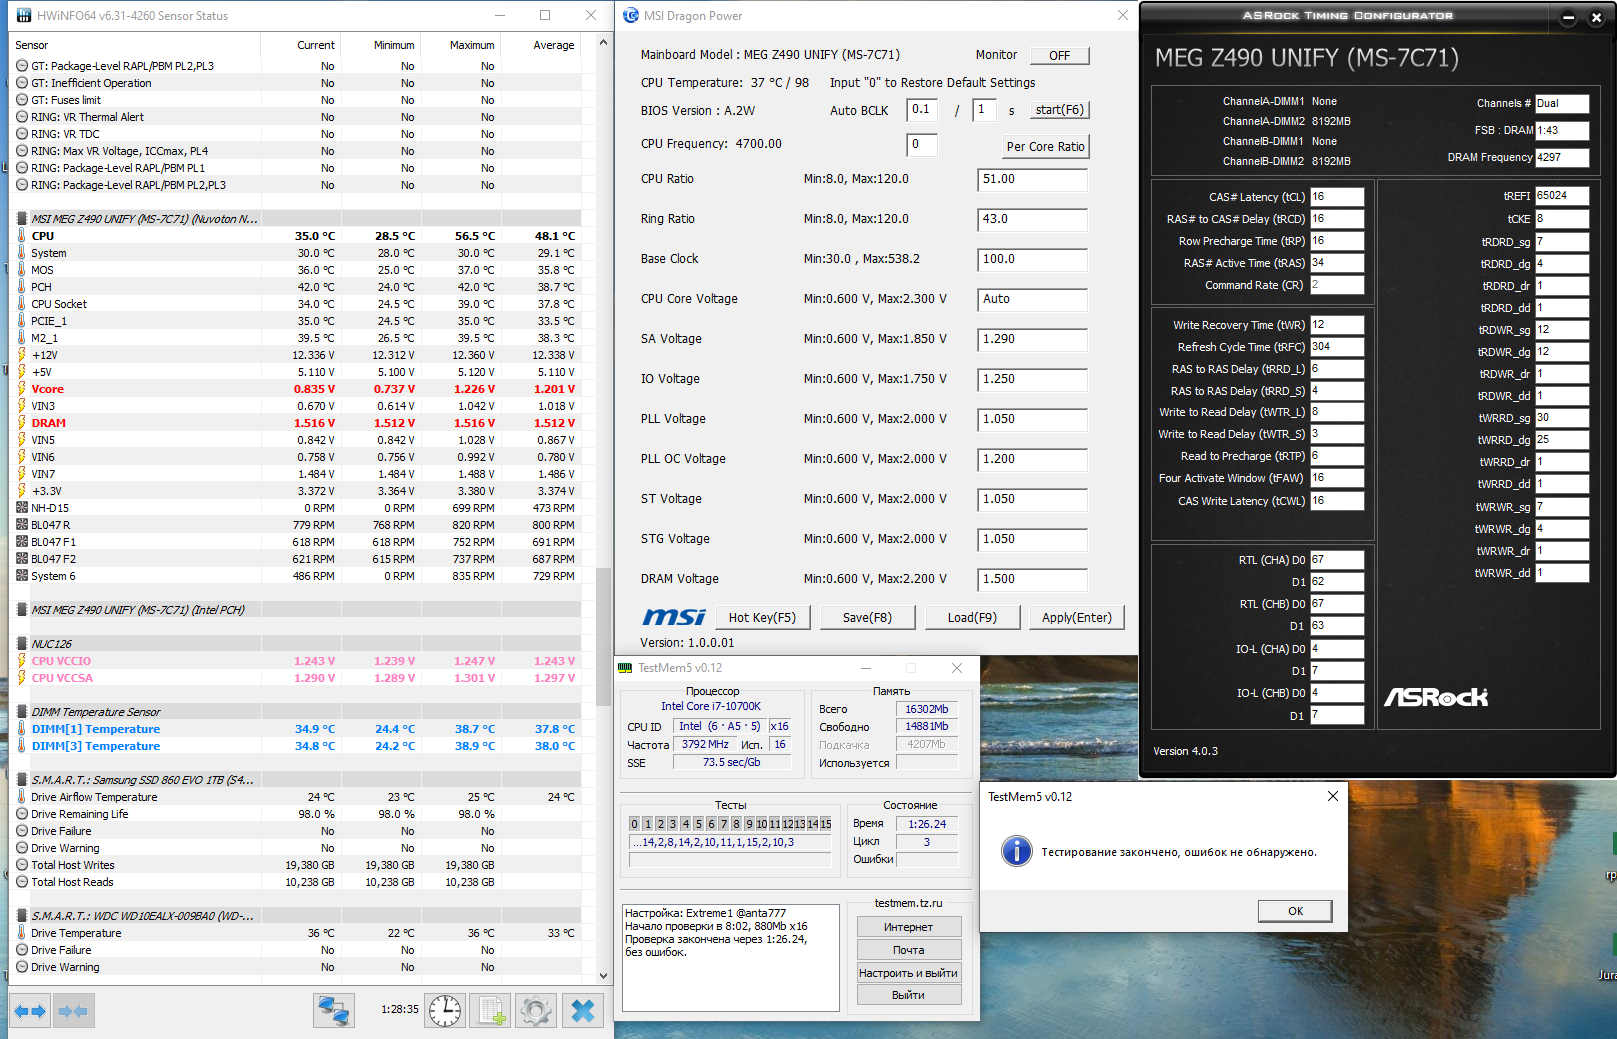Click the HWiNFO64 title bar app icon
Screen dimensions: 1617x1039
click(x=22, y=15)
